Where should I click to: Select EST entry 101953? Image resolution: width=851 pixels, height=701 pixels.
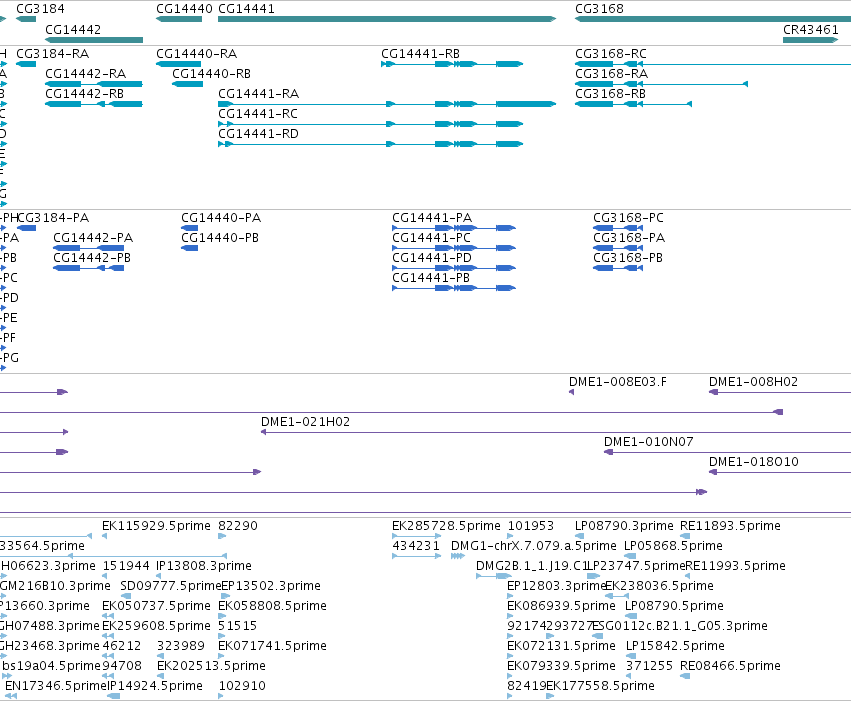click(531, 526)
